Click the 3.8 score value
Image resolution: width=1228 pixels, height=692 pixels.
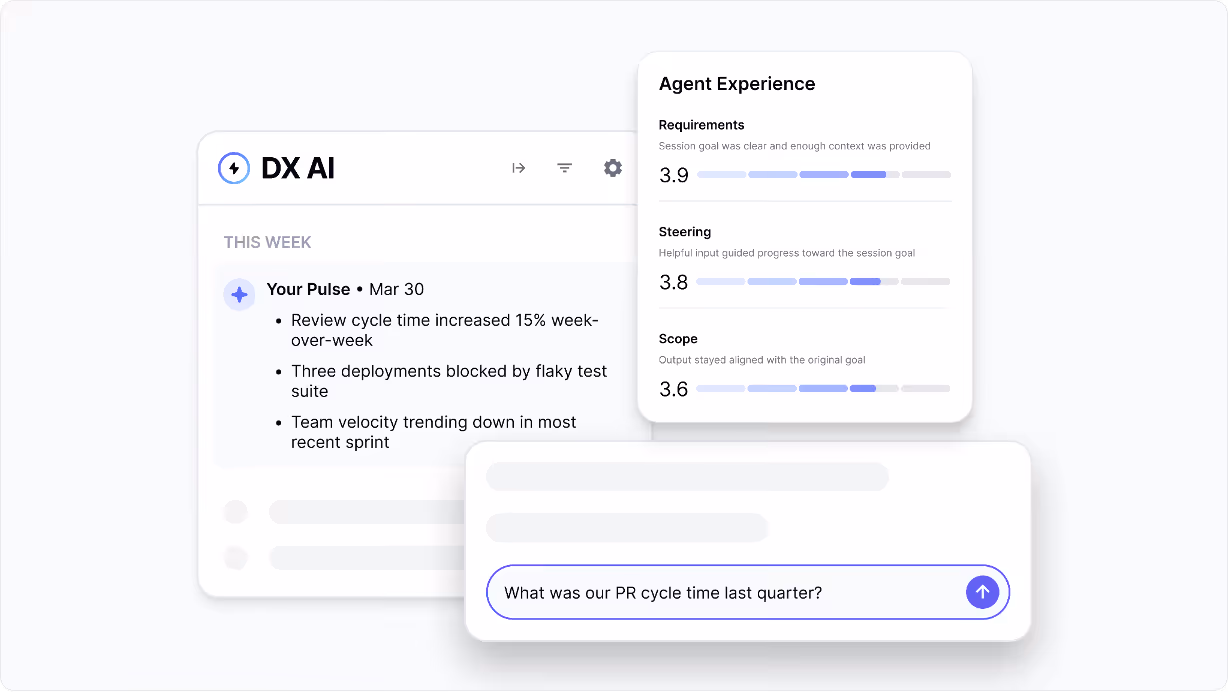[x=674, y=282]
